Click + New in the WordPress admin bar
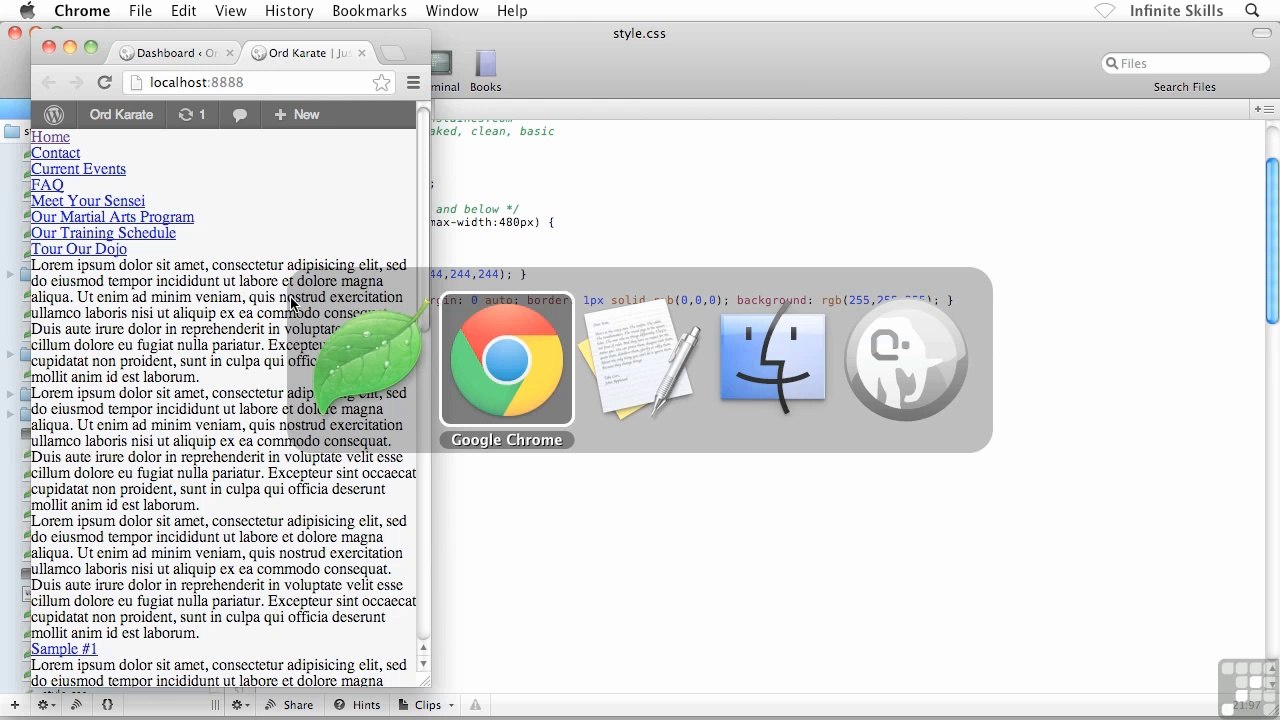1280x720 pixels. coord(297,115)
